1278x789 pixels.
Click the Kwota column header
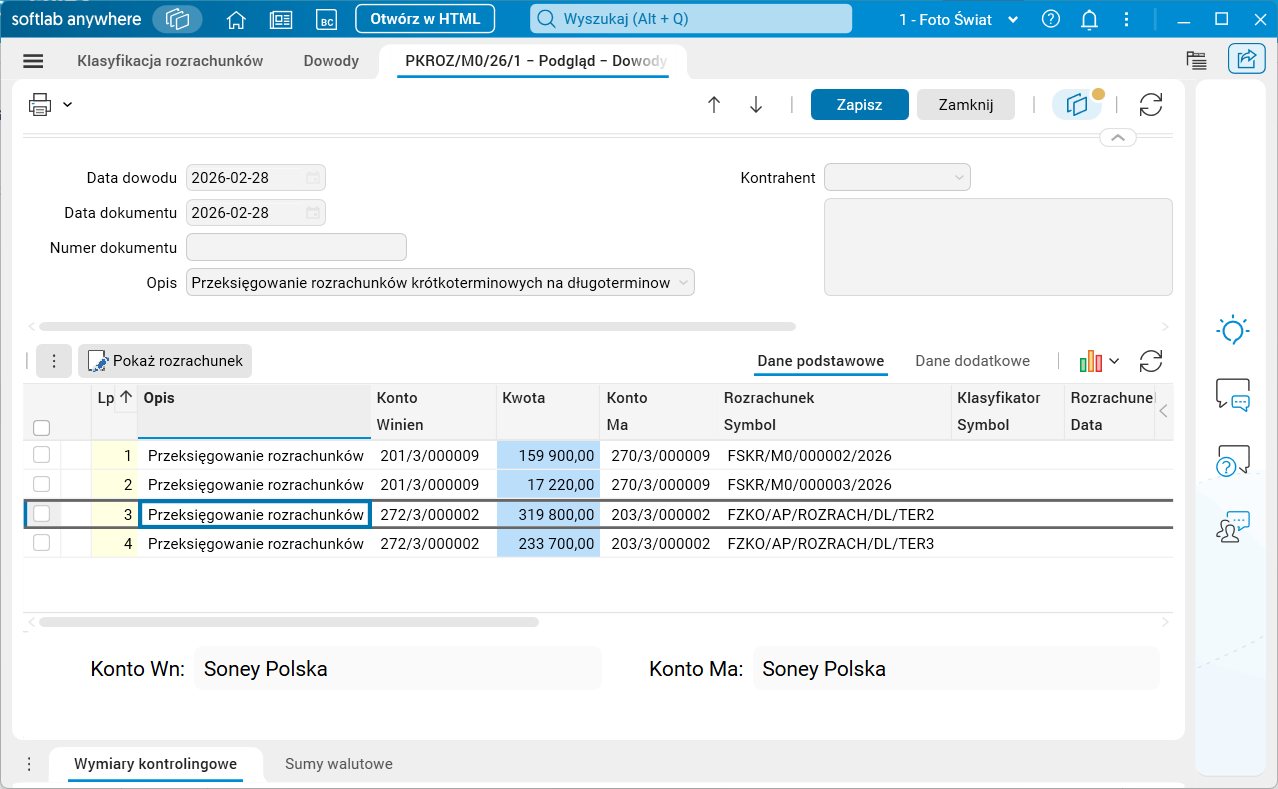548,411
